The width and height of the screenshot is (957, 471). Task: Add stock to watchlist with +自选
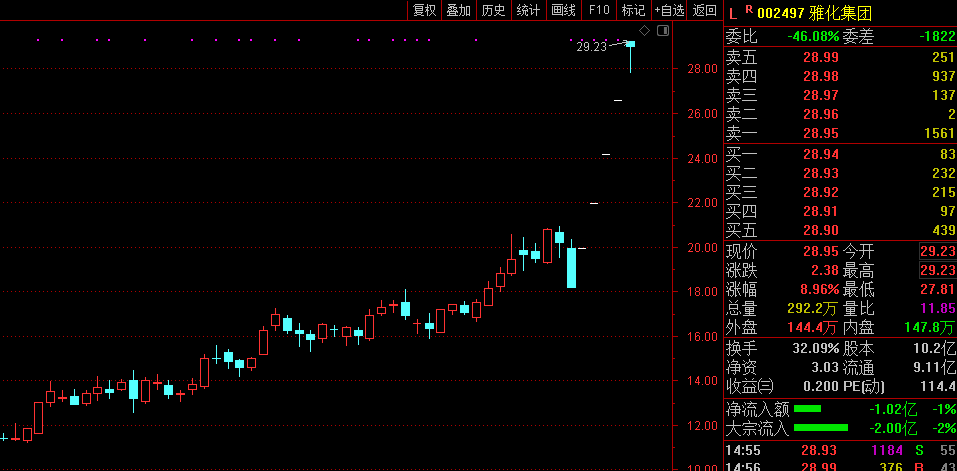[669, 10]
